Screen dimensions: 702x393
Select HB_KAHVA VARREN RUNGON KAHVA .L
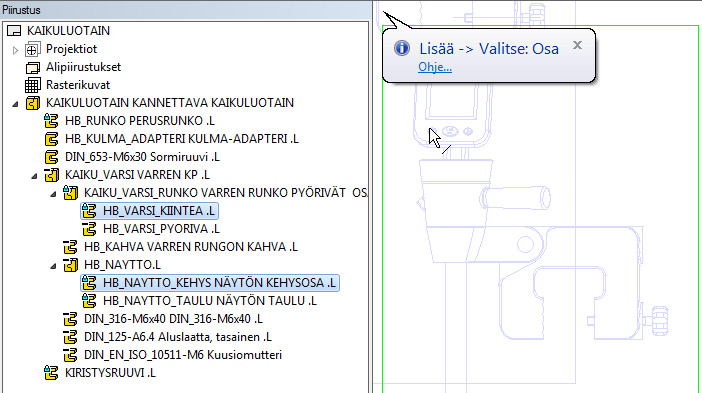pos(191,247)
